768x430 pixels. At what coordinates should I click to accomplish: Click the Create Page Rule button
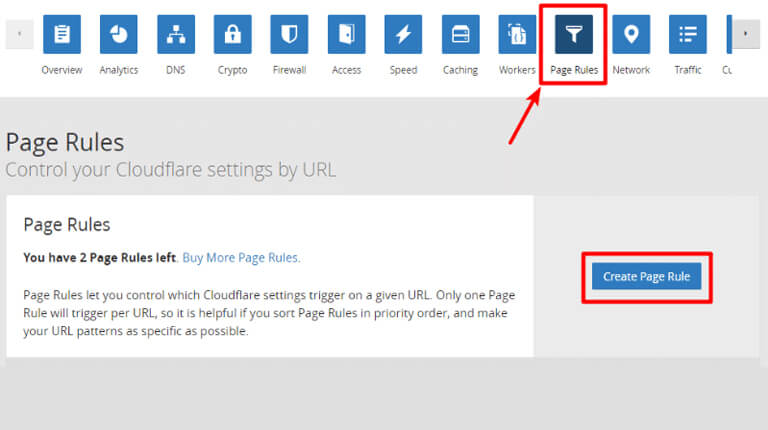(647, 277)
